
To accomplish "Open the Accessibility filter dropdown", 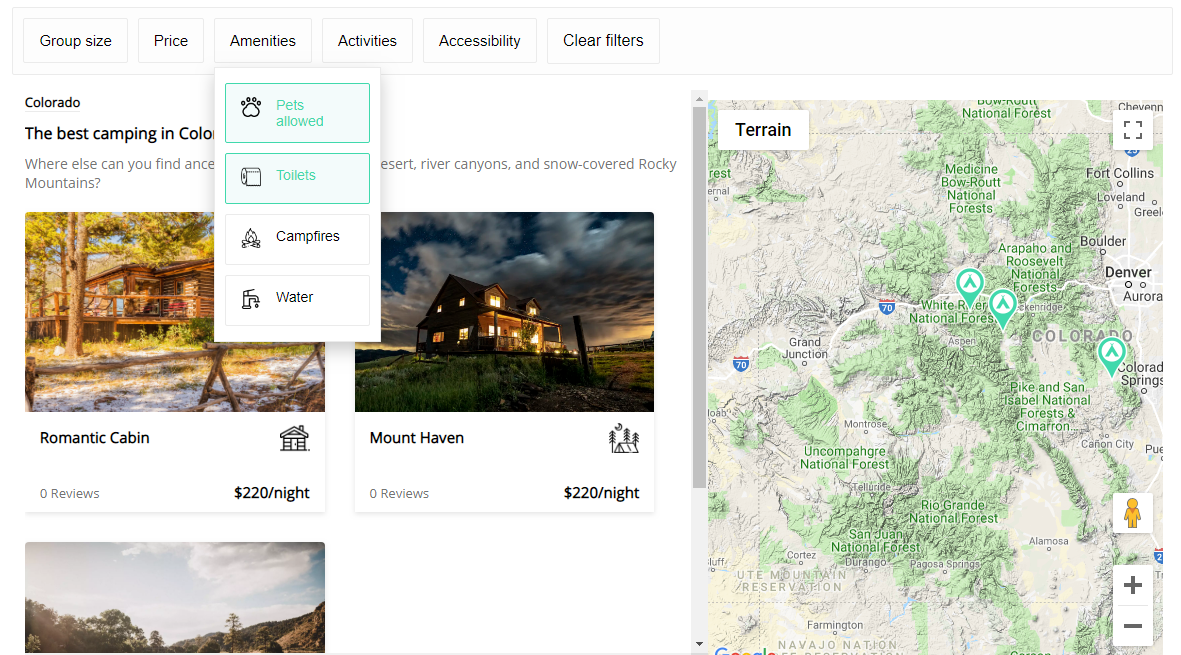I will (480, 41).
